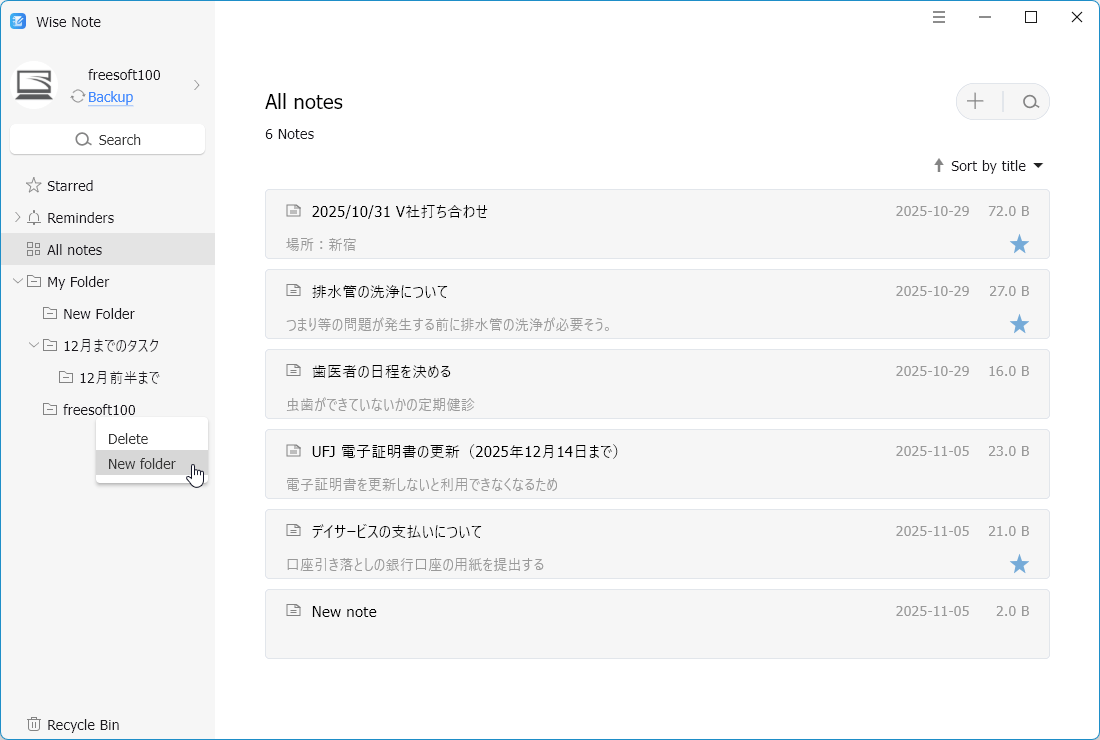The width and height of the screenshot is (1100, 740).
Task: Open the UFJ 電子証明書の更新 note
Action: tap(466, 452)
